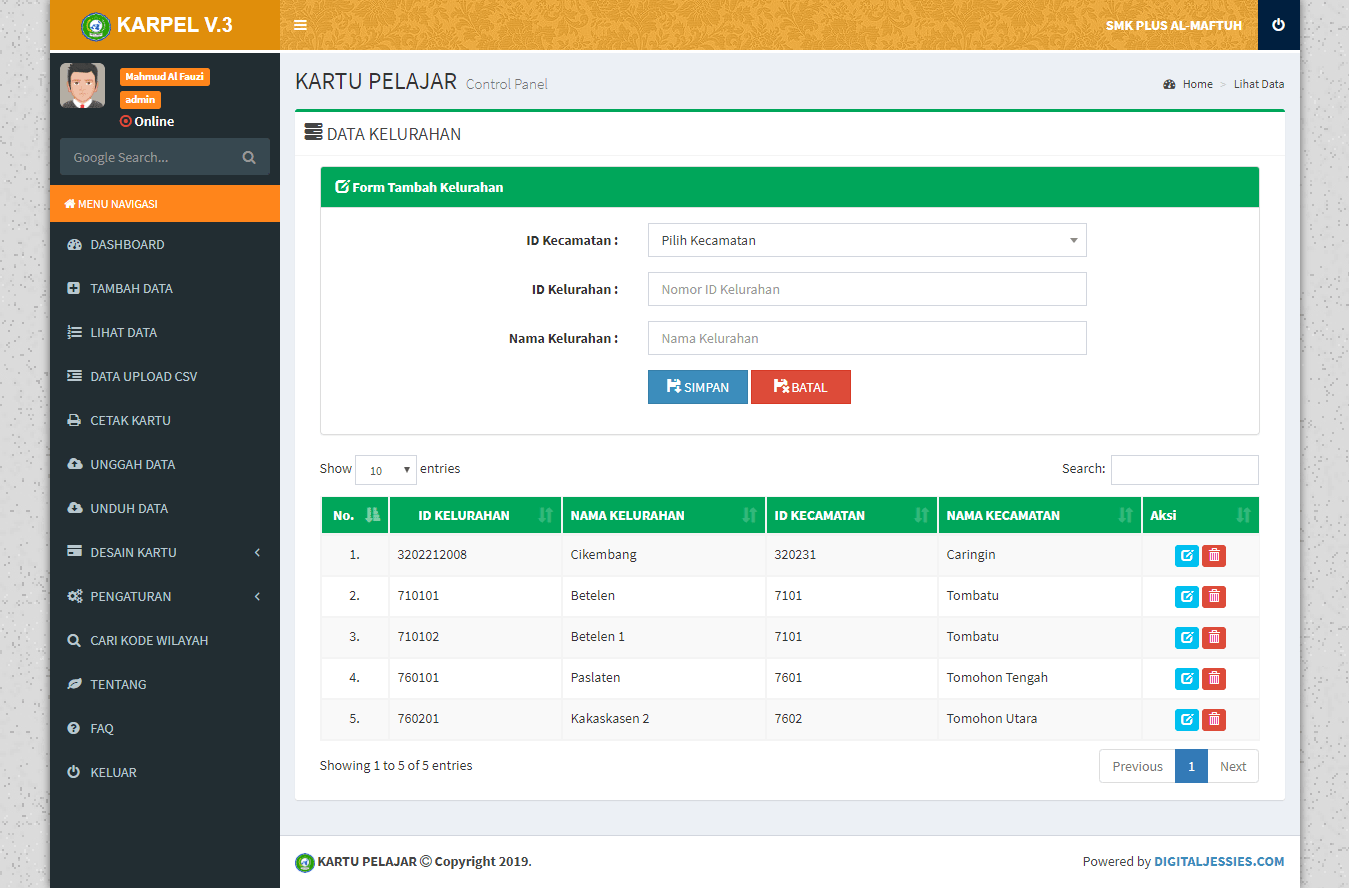Click the search magnifier icon in sidebar

tap(249, 157)
